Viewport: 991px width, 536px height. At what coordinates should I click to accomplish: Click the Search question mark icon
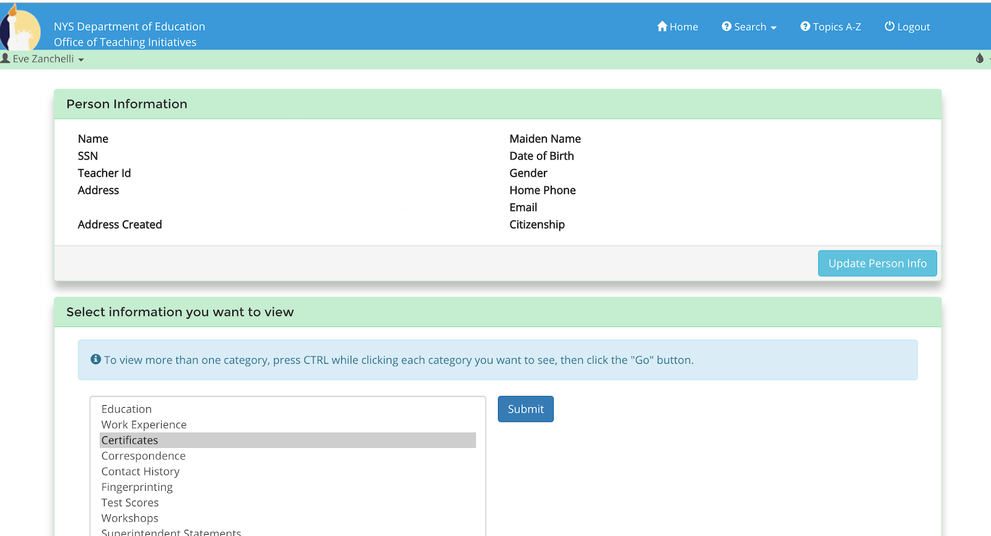click(727, 27)
